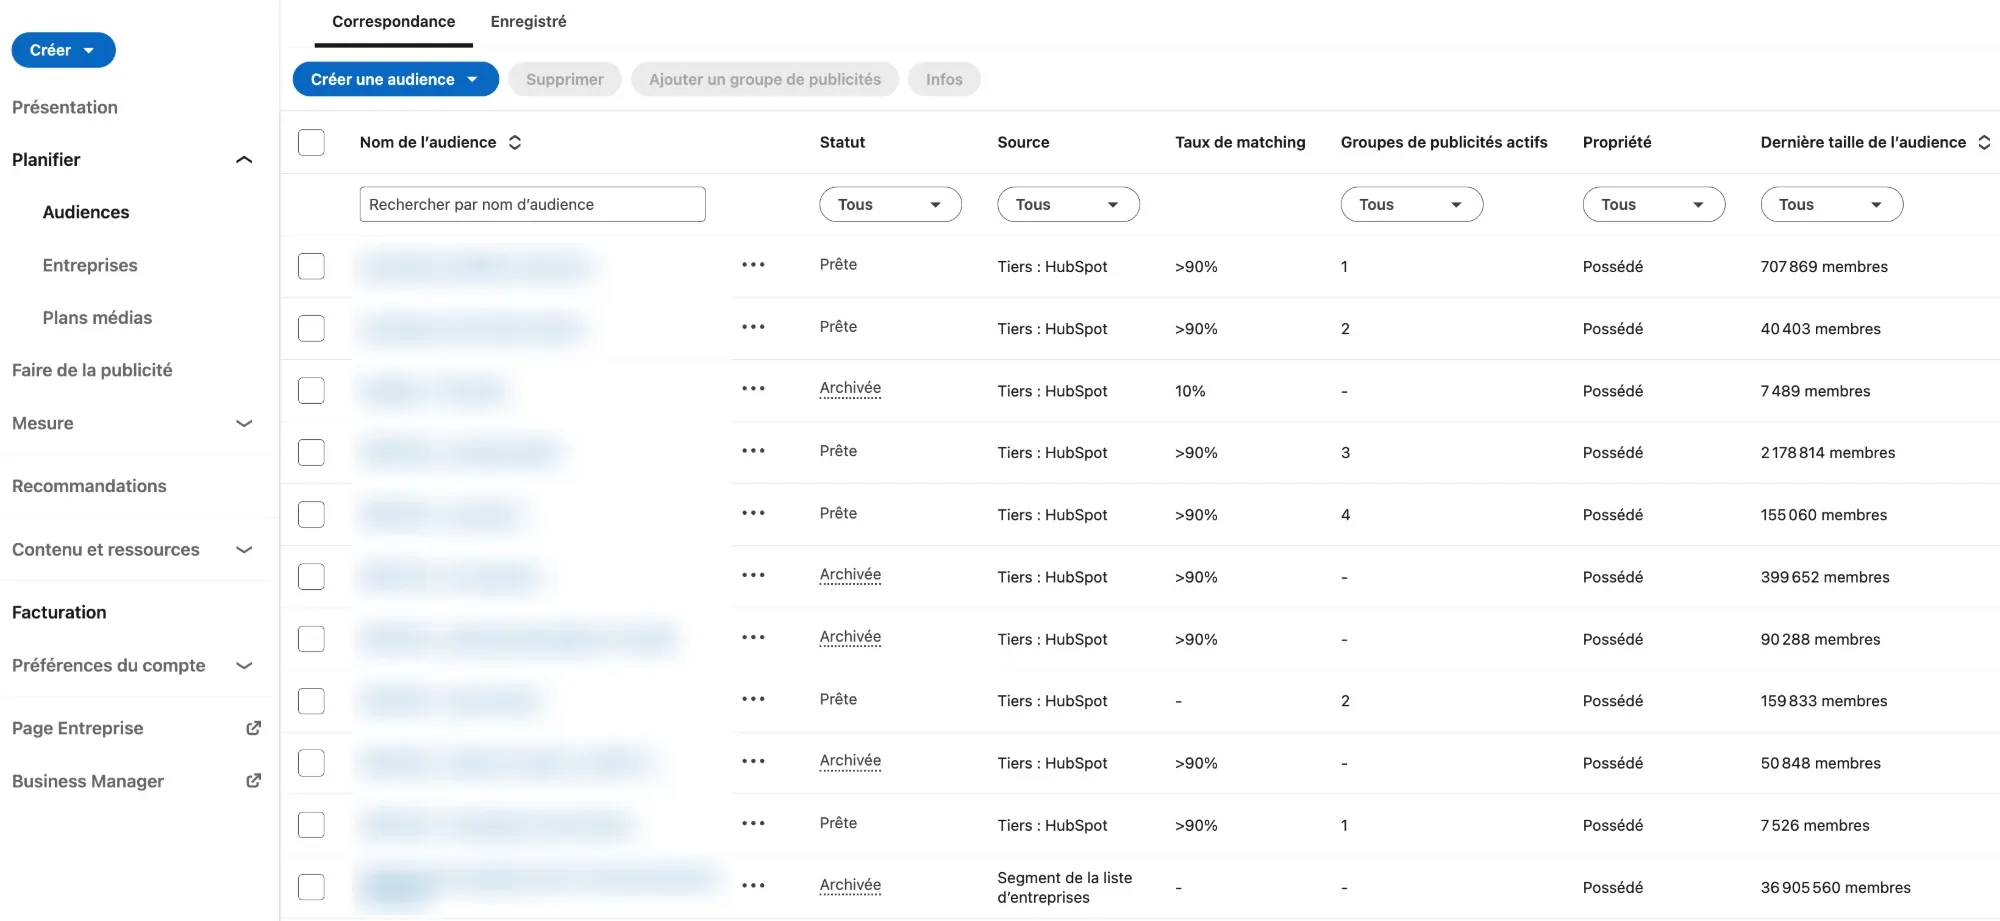Check the 155 060 membres audience row
The height and width of the screenshot is (921, 2000).
click(311, 514)
